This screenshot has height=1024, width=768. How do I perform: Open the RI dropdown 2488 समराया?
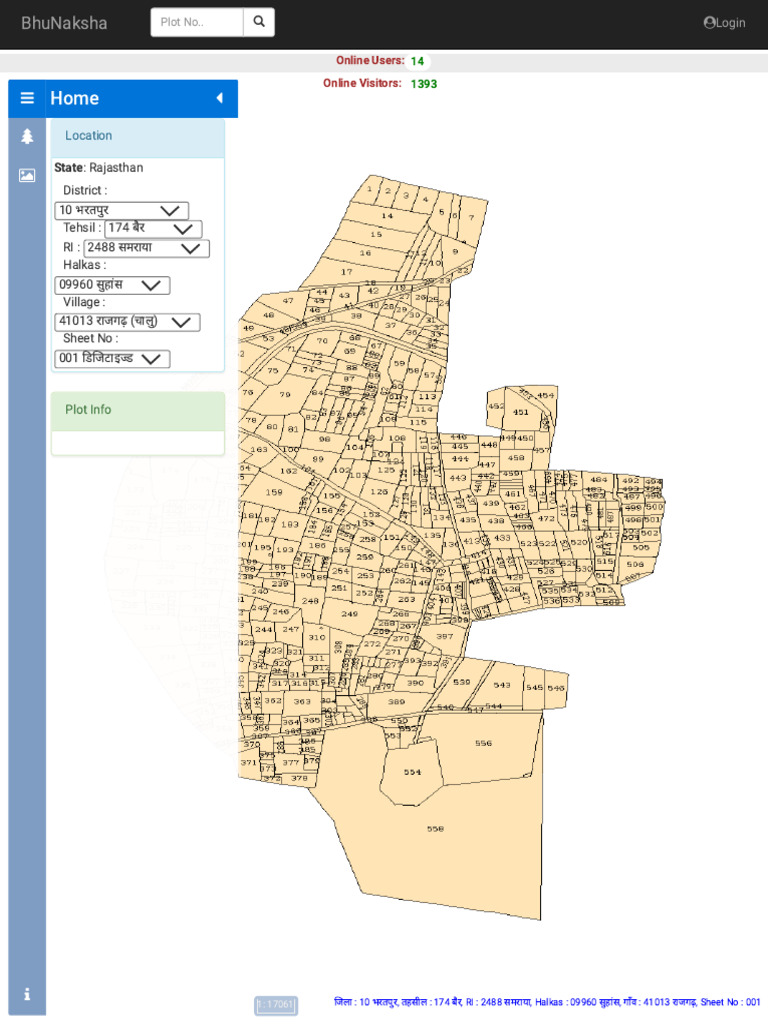coord(146,248)
